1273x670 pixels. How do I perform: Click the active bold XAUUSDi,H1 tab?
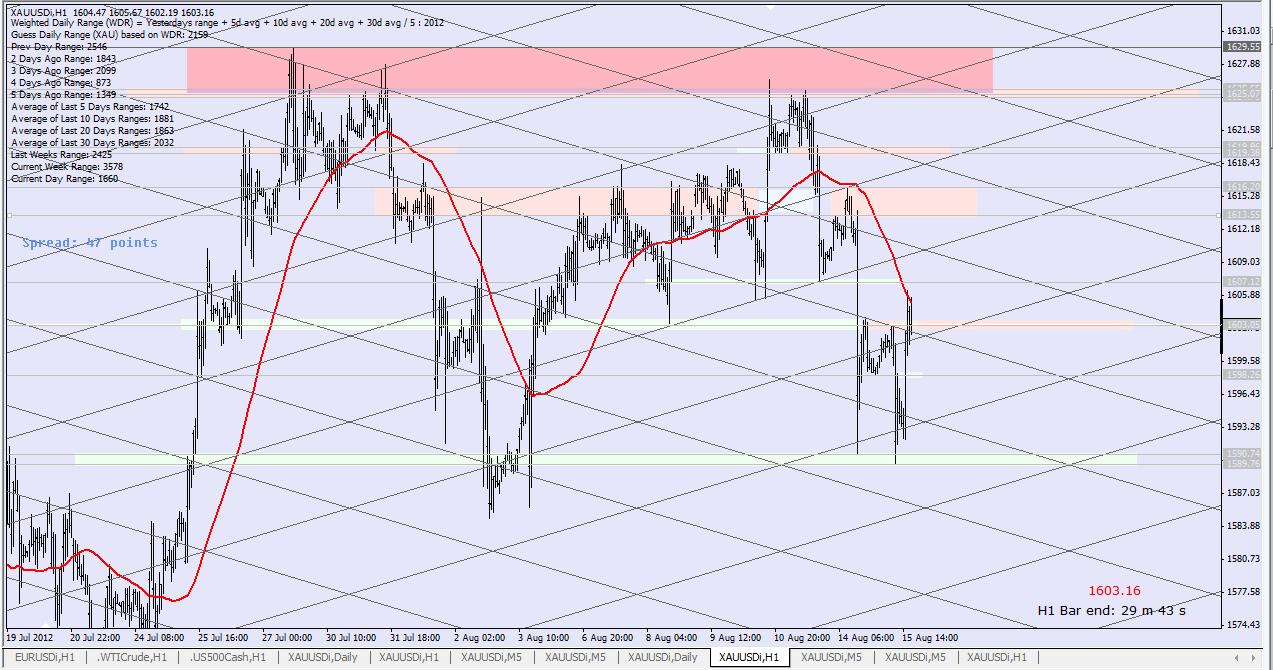749,658
